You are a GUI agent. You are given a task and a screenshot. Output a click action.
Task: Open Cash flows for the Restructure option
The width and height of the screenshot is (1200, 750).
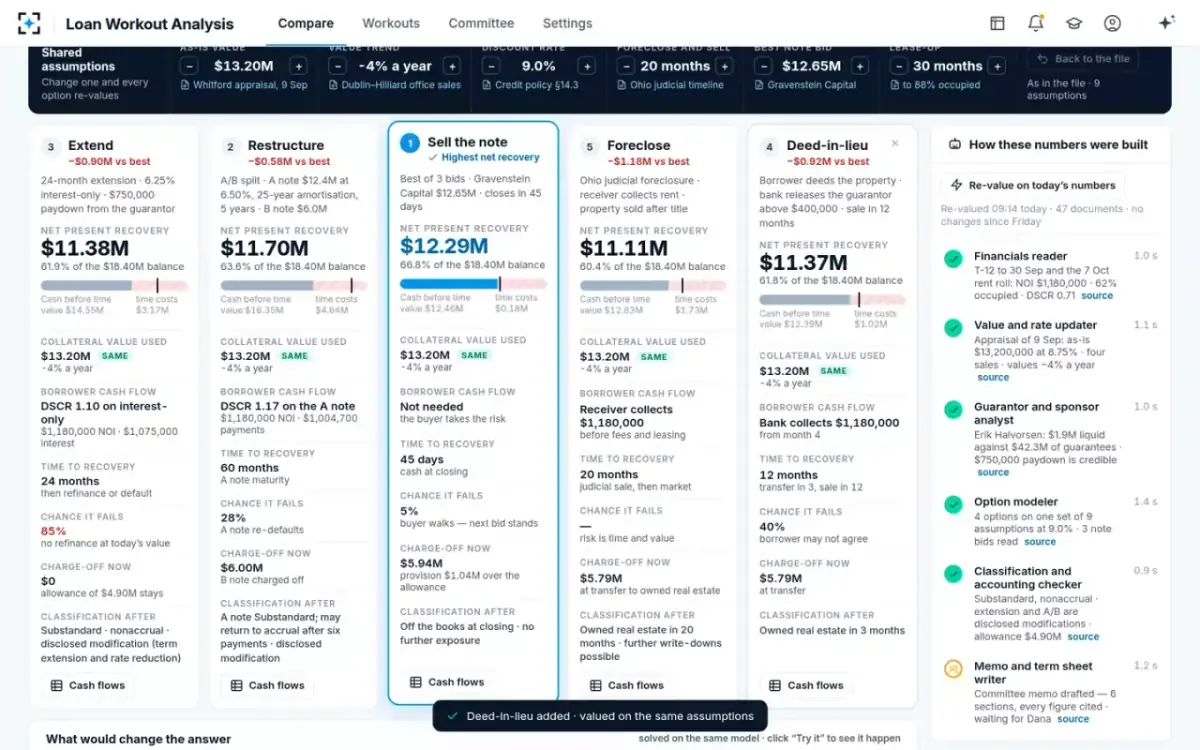tap(268, 685)
